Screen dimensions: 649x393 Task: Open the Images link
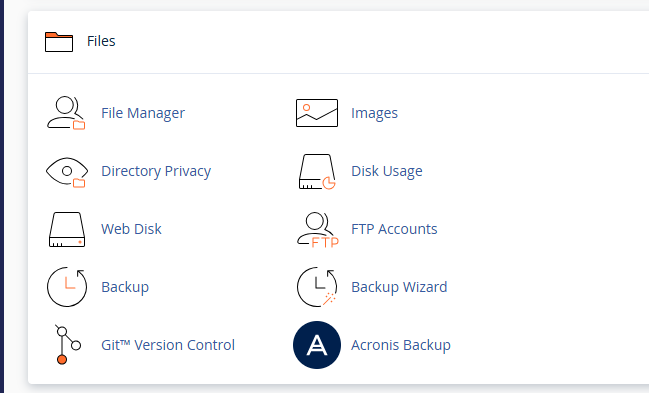click(374, 113)
